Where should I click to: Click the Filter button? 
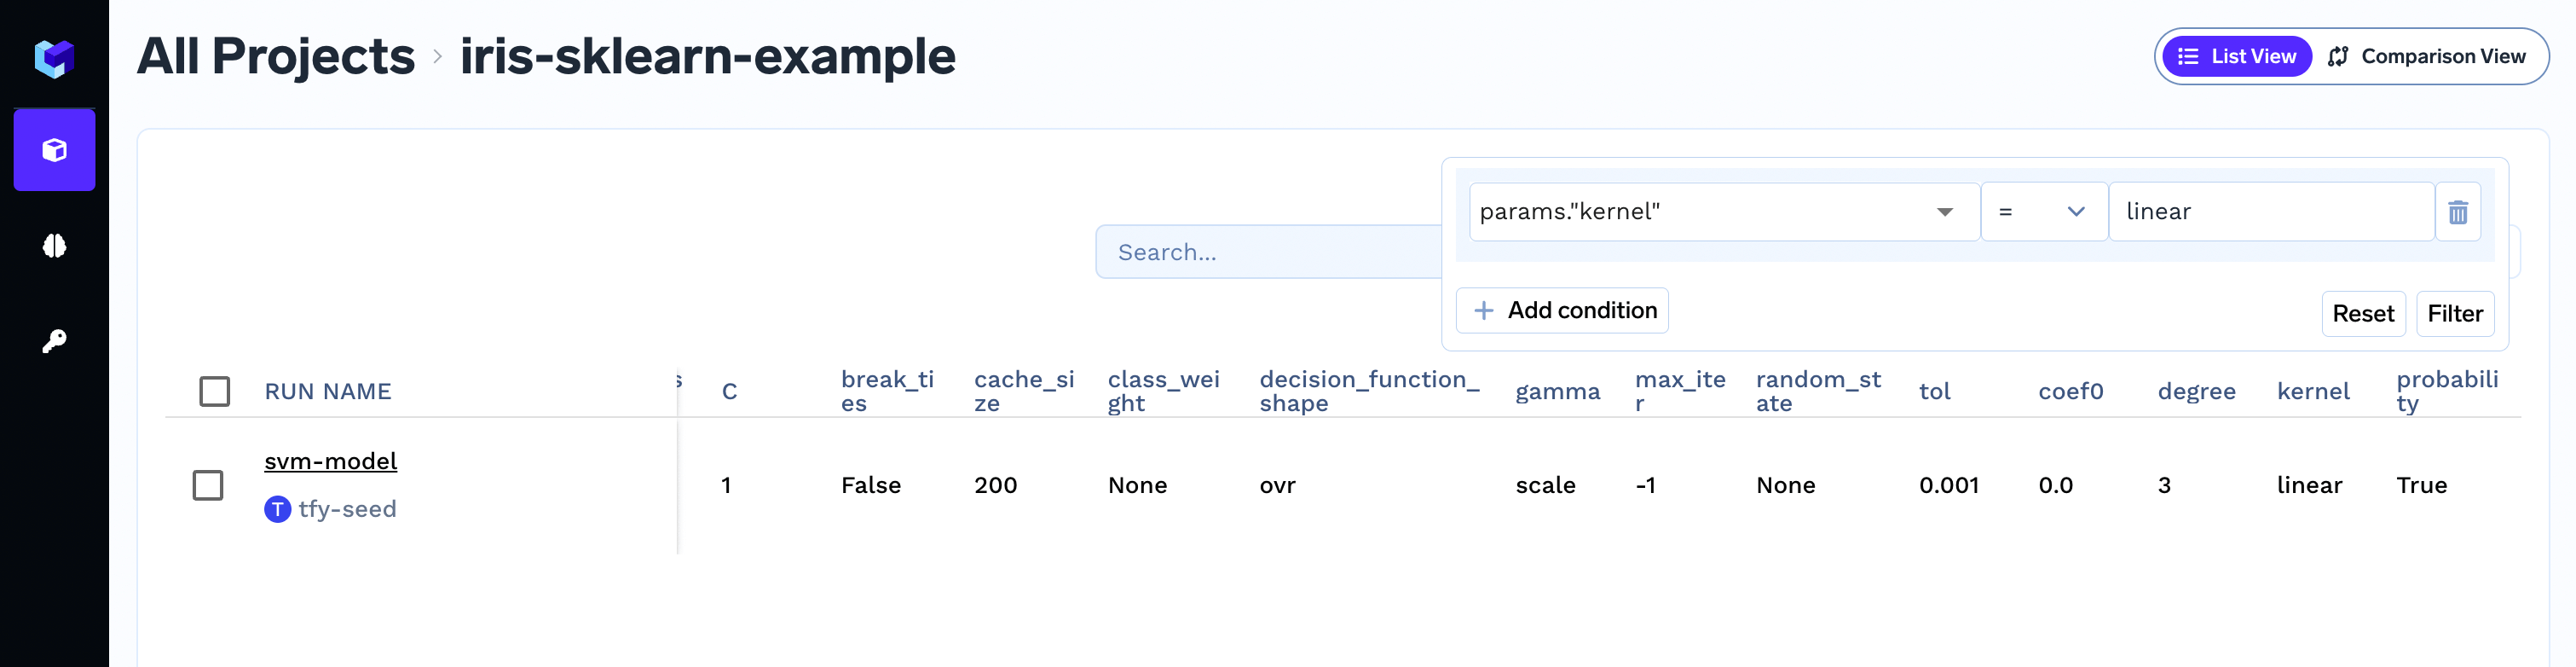[x=2455, y=314]
